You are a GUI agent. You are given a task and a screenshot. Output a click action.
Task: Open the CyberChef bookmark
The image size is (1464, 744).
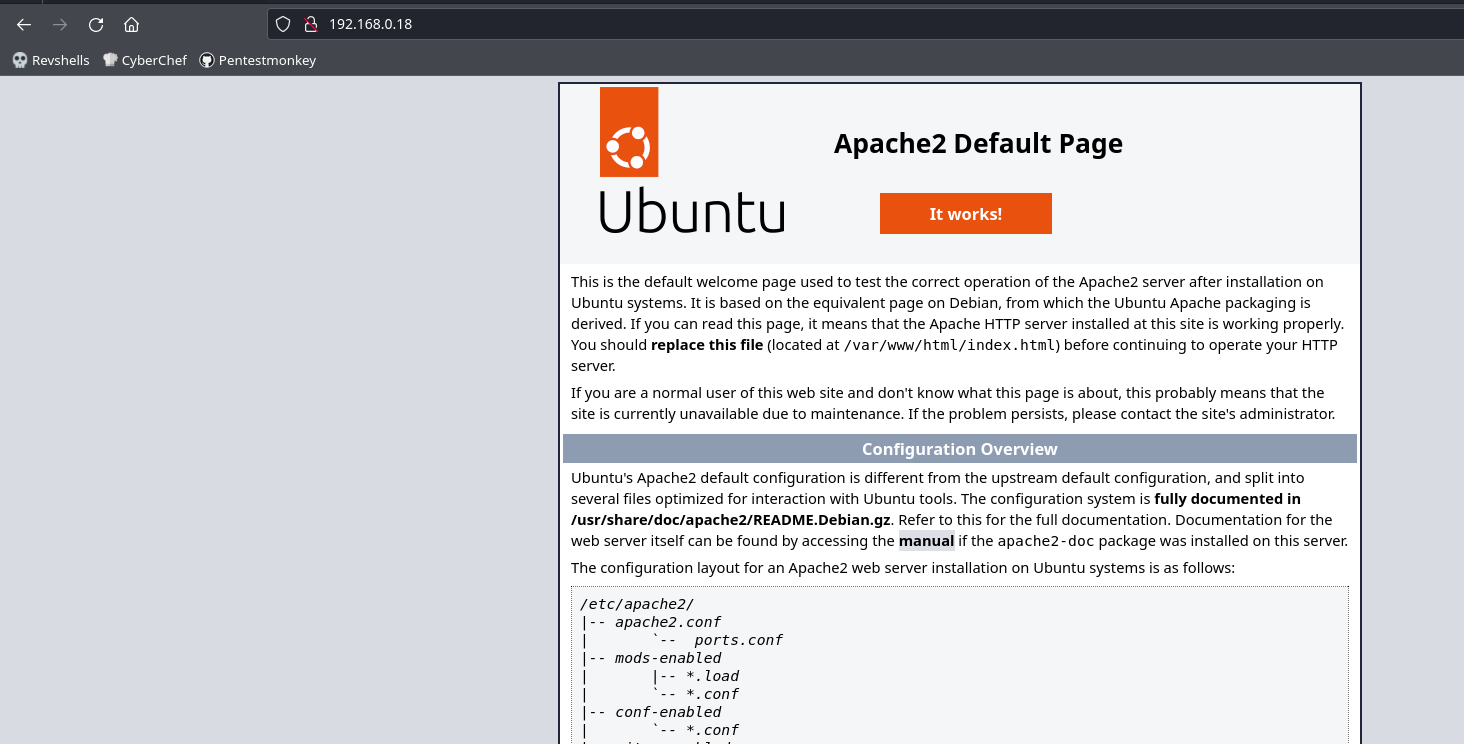point(145,60)
